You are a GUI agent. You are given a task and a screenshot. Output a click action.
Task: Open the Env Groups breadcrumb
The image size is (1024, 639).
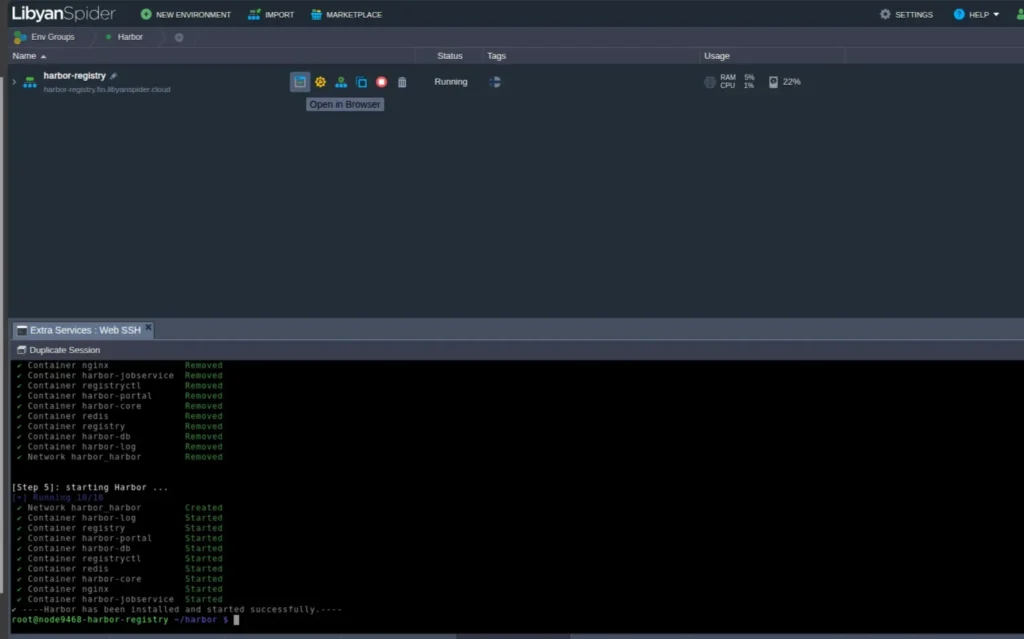pyautogui.click(x=44, y=37)
